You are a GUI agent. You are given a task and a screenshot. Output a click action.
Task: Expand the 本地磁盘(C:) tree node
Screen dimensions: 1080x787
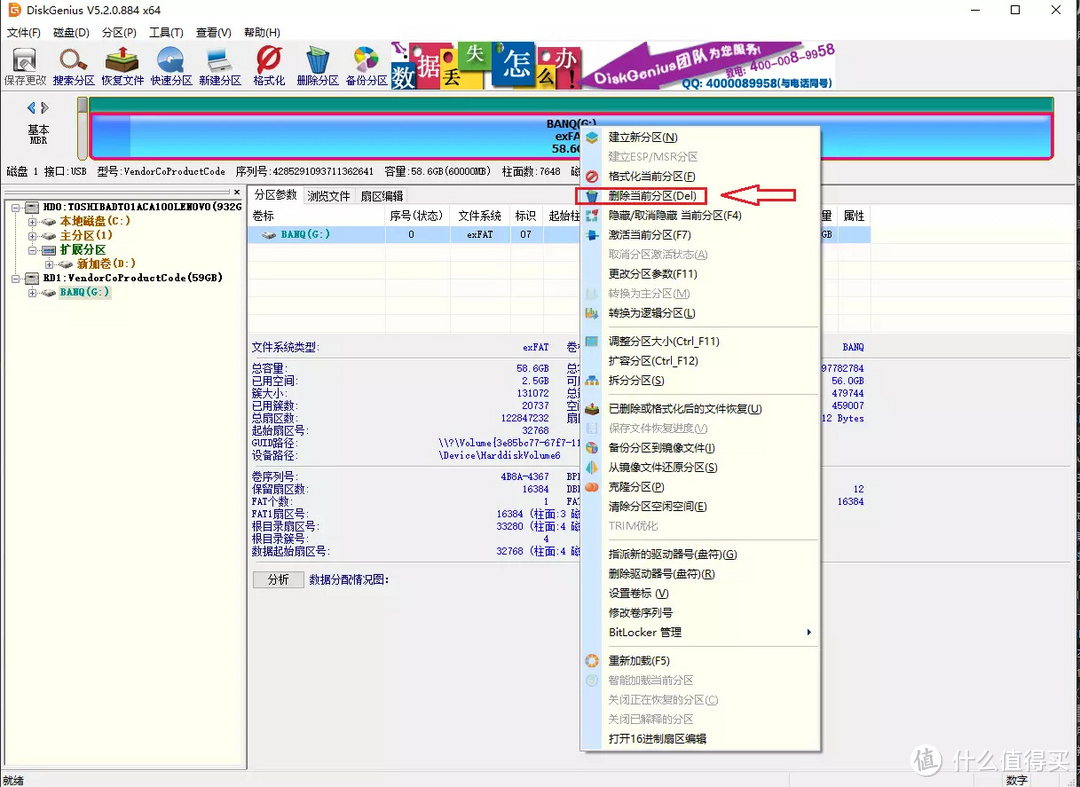(x=32, y=221)
